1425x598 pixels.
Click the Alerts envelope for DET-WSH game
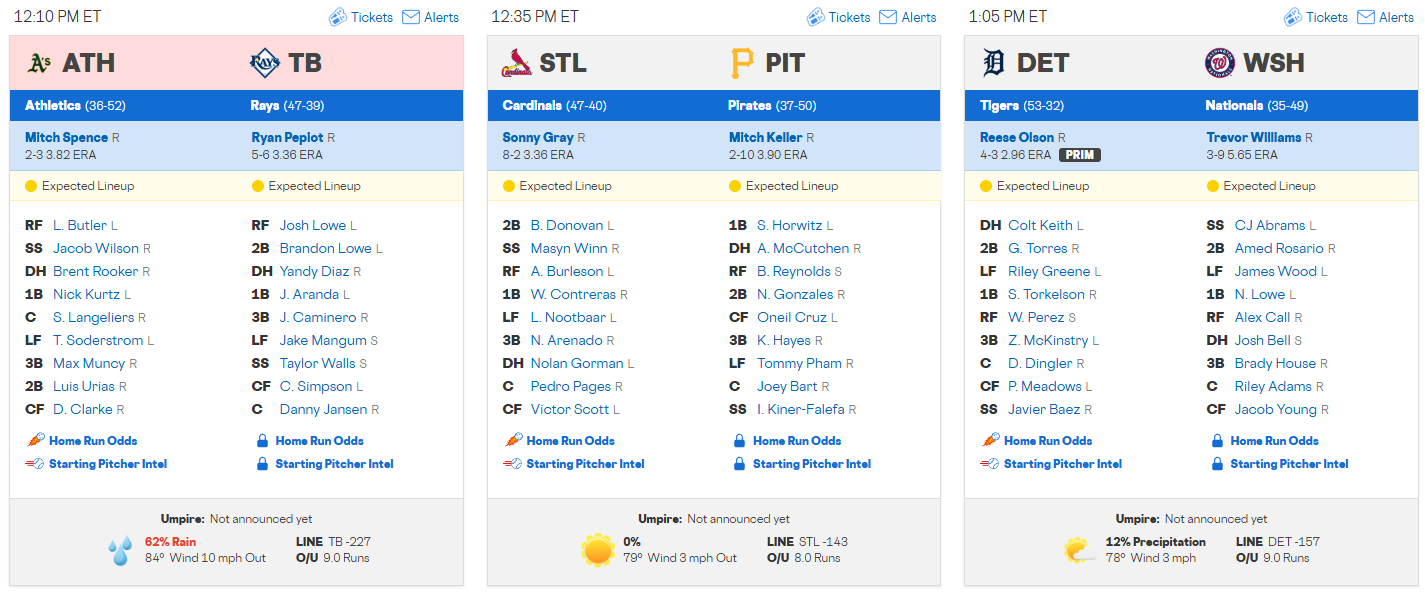(x=1365, y=17)
